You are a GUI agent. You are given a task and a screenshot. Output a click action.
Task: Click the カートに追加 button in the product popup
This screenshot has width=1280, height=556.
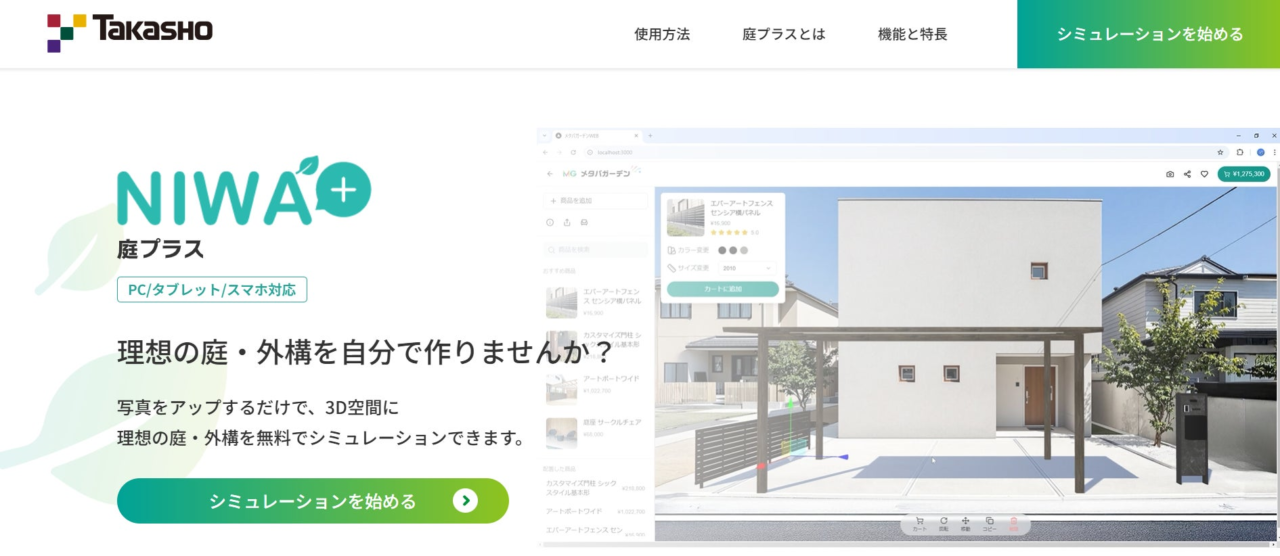click(x=723, y=289)
